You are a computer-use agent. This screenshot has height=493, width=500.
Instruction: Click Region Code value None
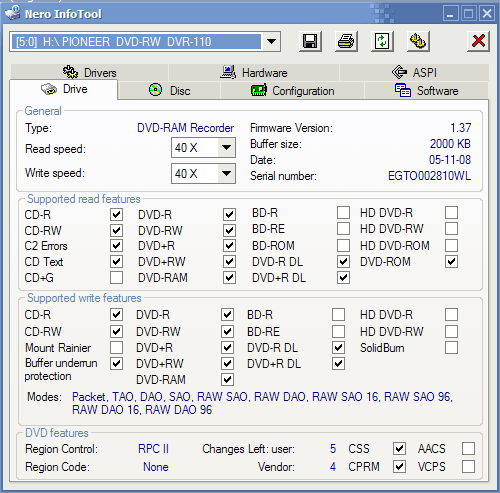point(156,467)
